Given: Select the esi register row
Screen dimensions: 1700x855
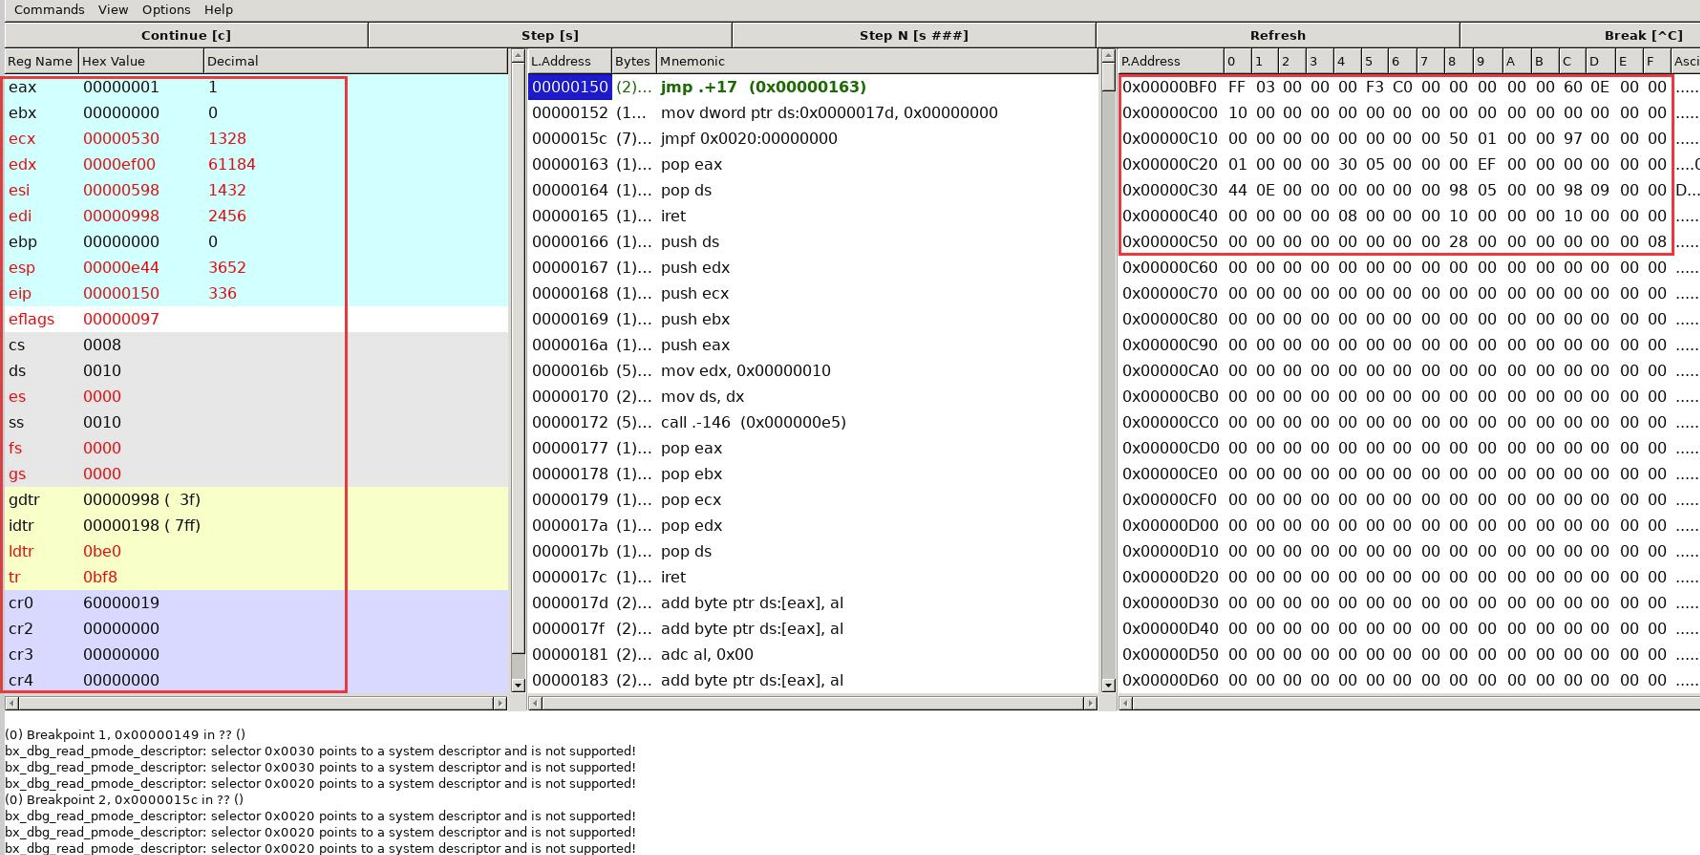Looking at the screenshot, I should 256,190.
